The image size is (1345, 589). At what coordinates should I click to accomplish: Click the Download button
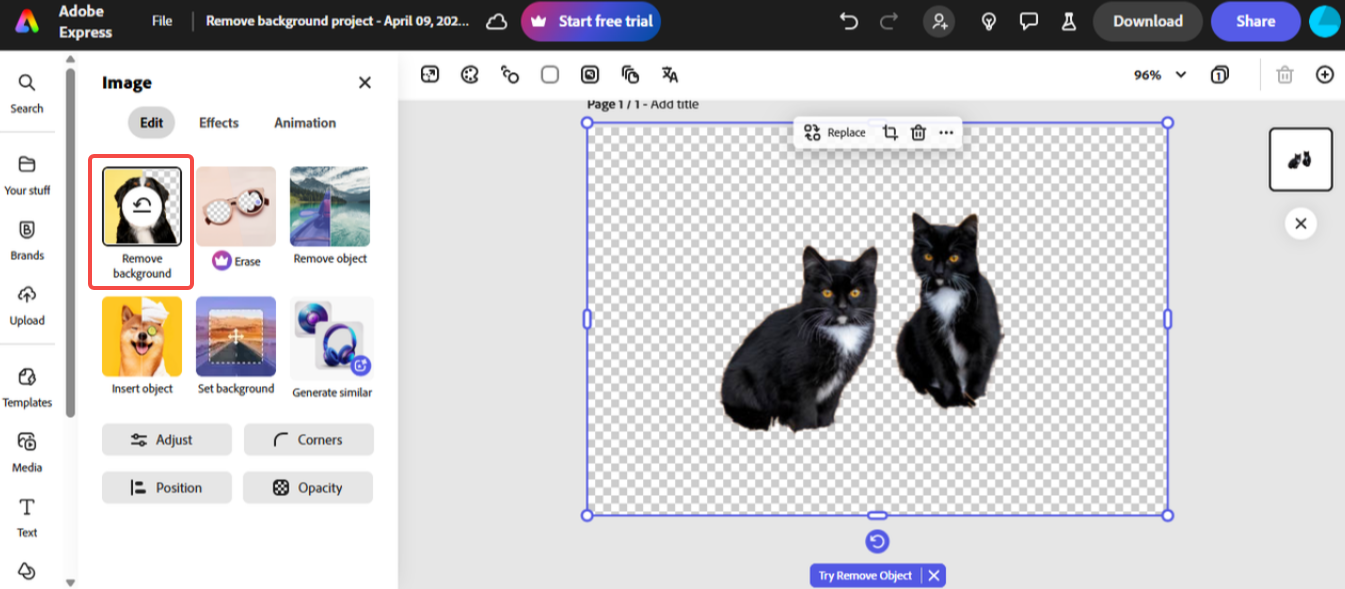pyautogui.click(x=1147, y=21)
